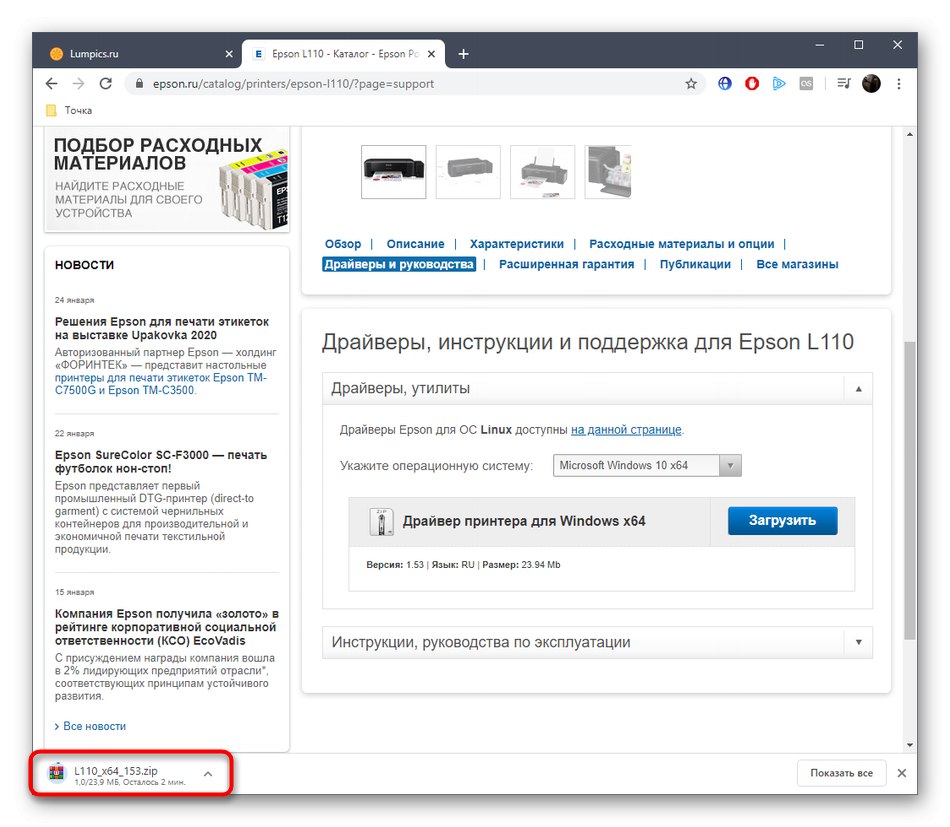Bookmark this page with the star icon
Screen dimensions: 950x827
click(x=691, y=83)
